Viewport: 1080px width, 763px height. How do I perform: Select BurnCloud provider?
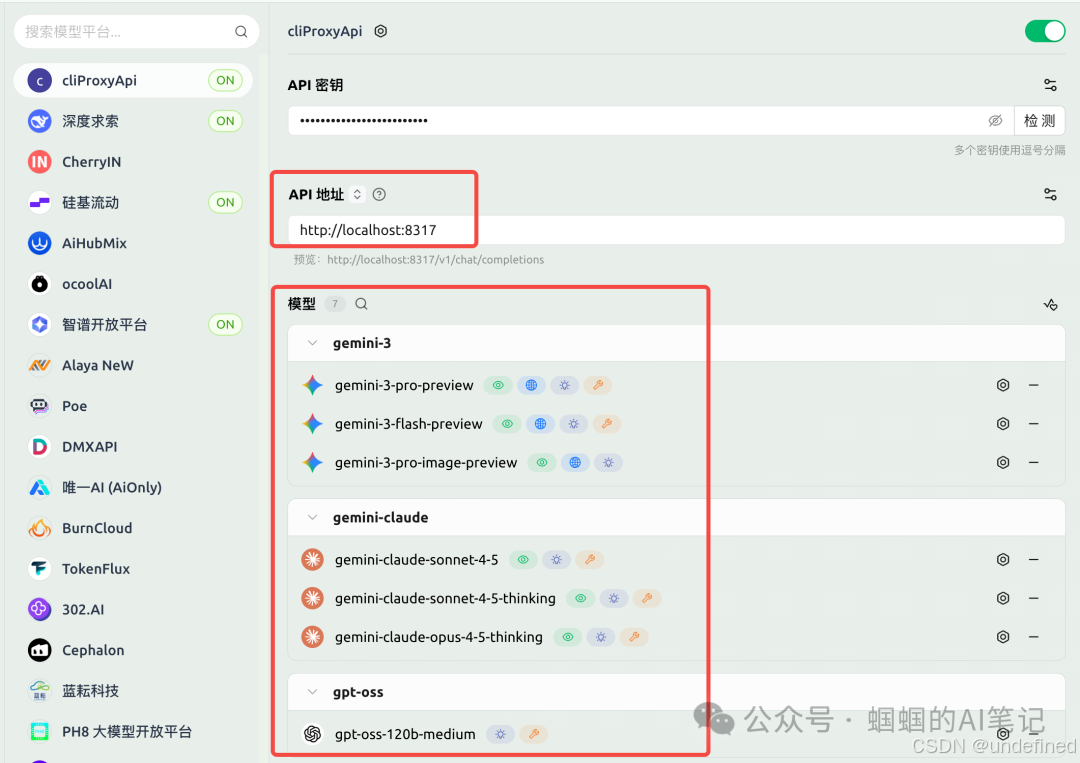point(133,527)
